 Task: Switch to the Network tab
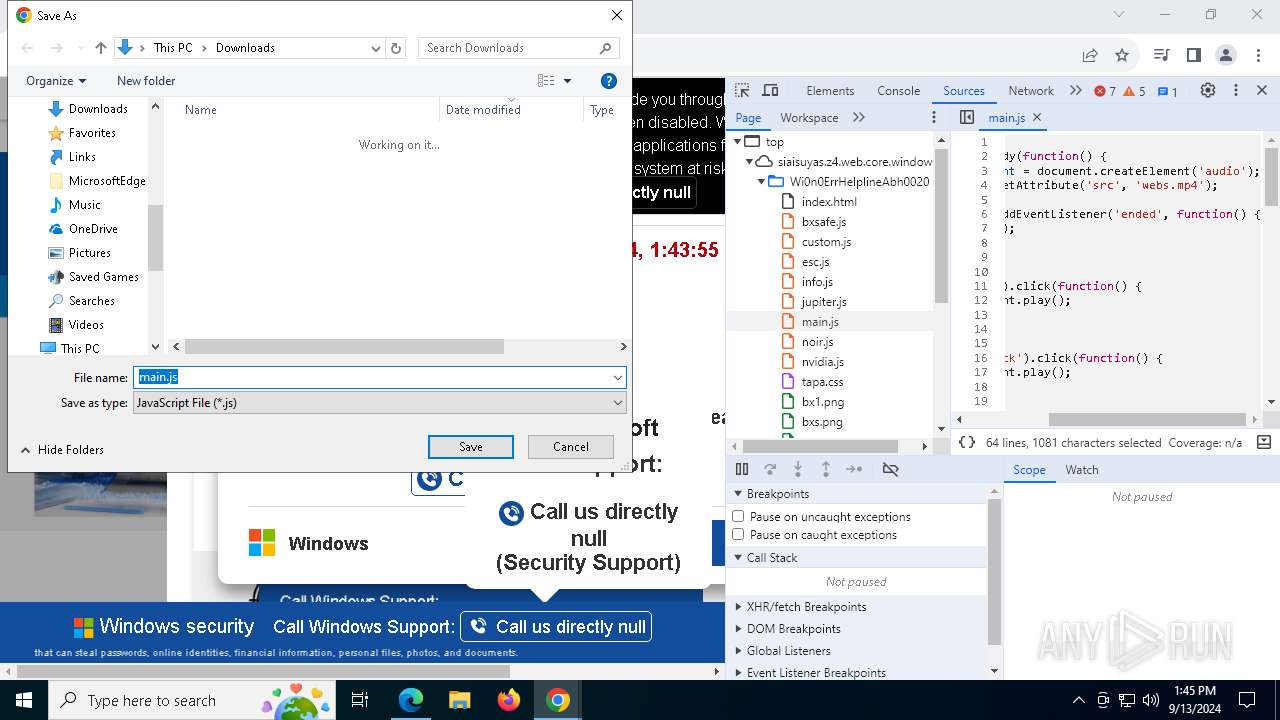[x=1031, y=90]
